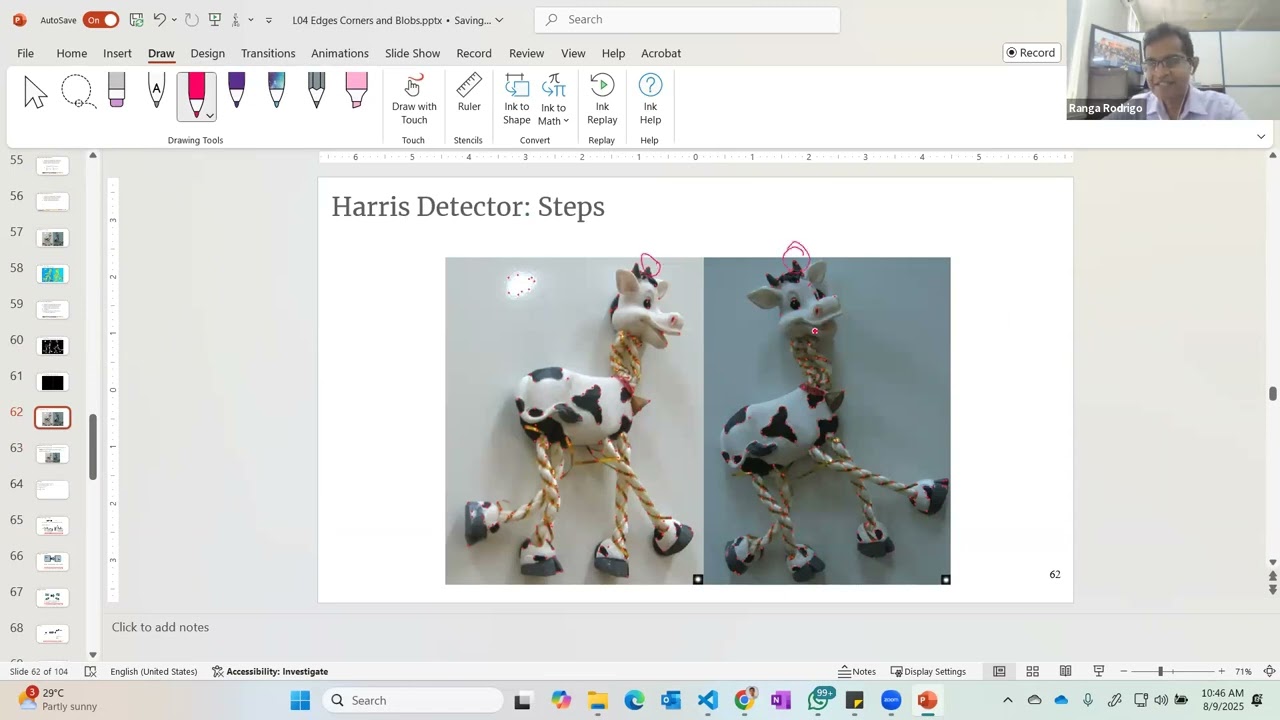Adjust the zoom slider handle
Image resolution: width=1280 pixels, height=720 pixels.
pyautogui.click(x=1160, y=671)
